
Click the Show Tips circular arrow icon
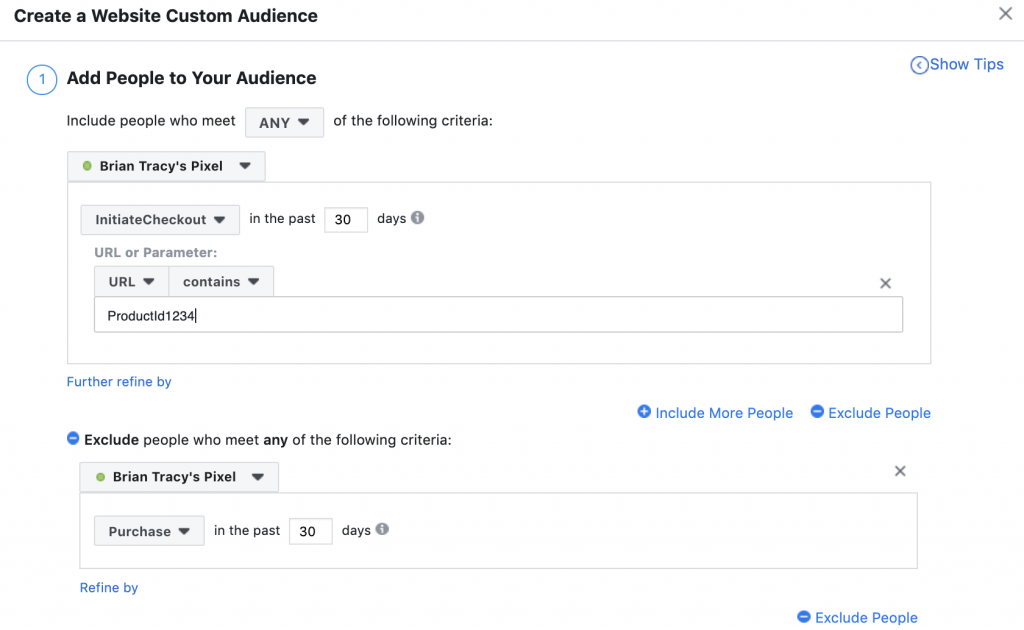(x=919, y=65)
